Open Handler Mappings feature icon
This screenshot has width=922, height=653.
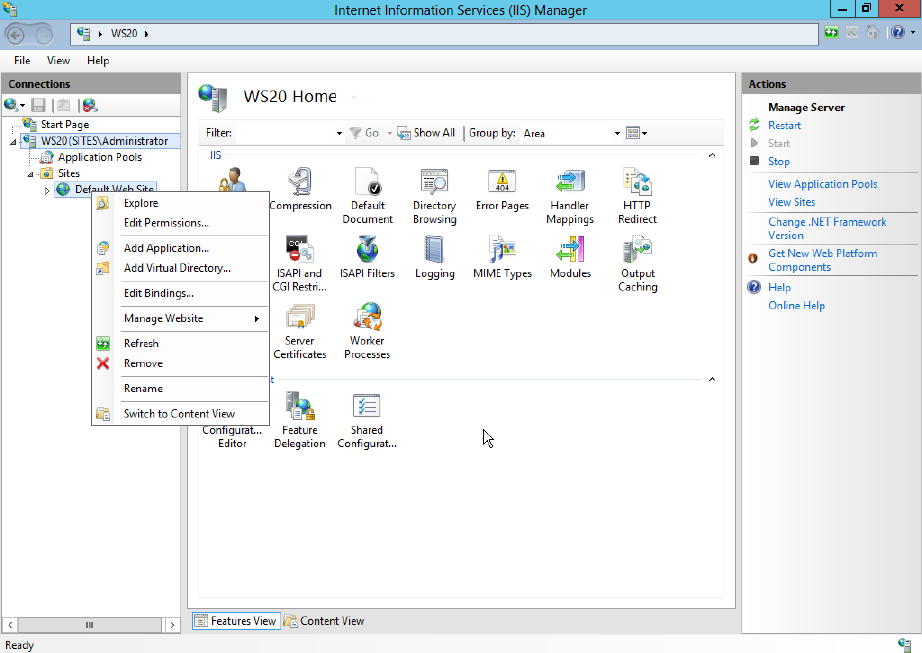570,196
